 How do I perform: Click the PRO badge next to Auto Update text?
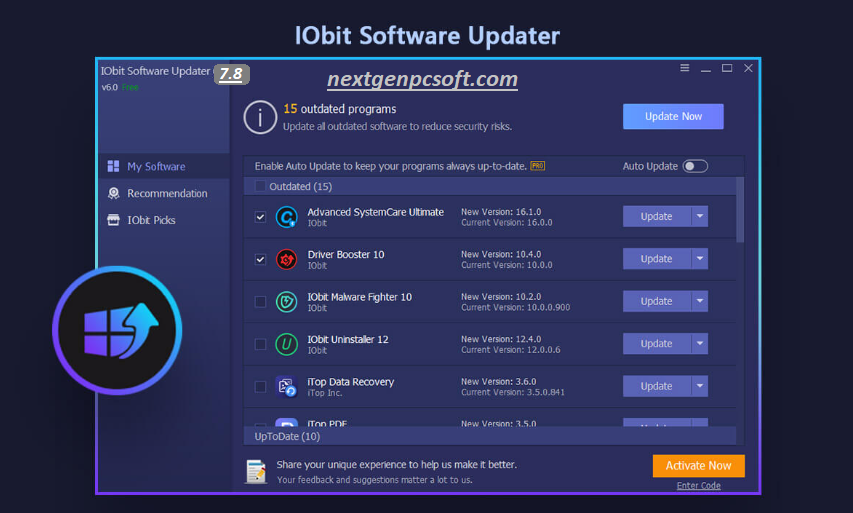tap(537, 166)
